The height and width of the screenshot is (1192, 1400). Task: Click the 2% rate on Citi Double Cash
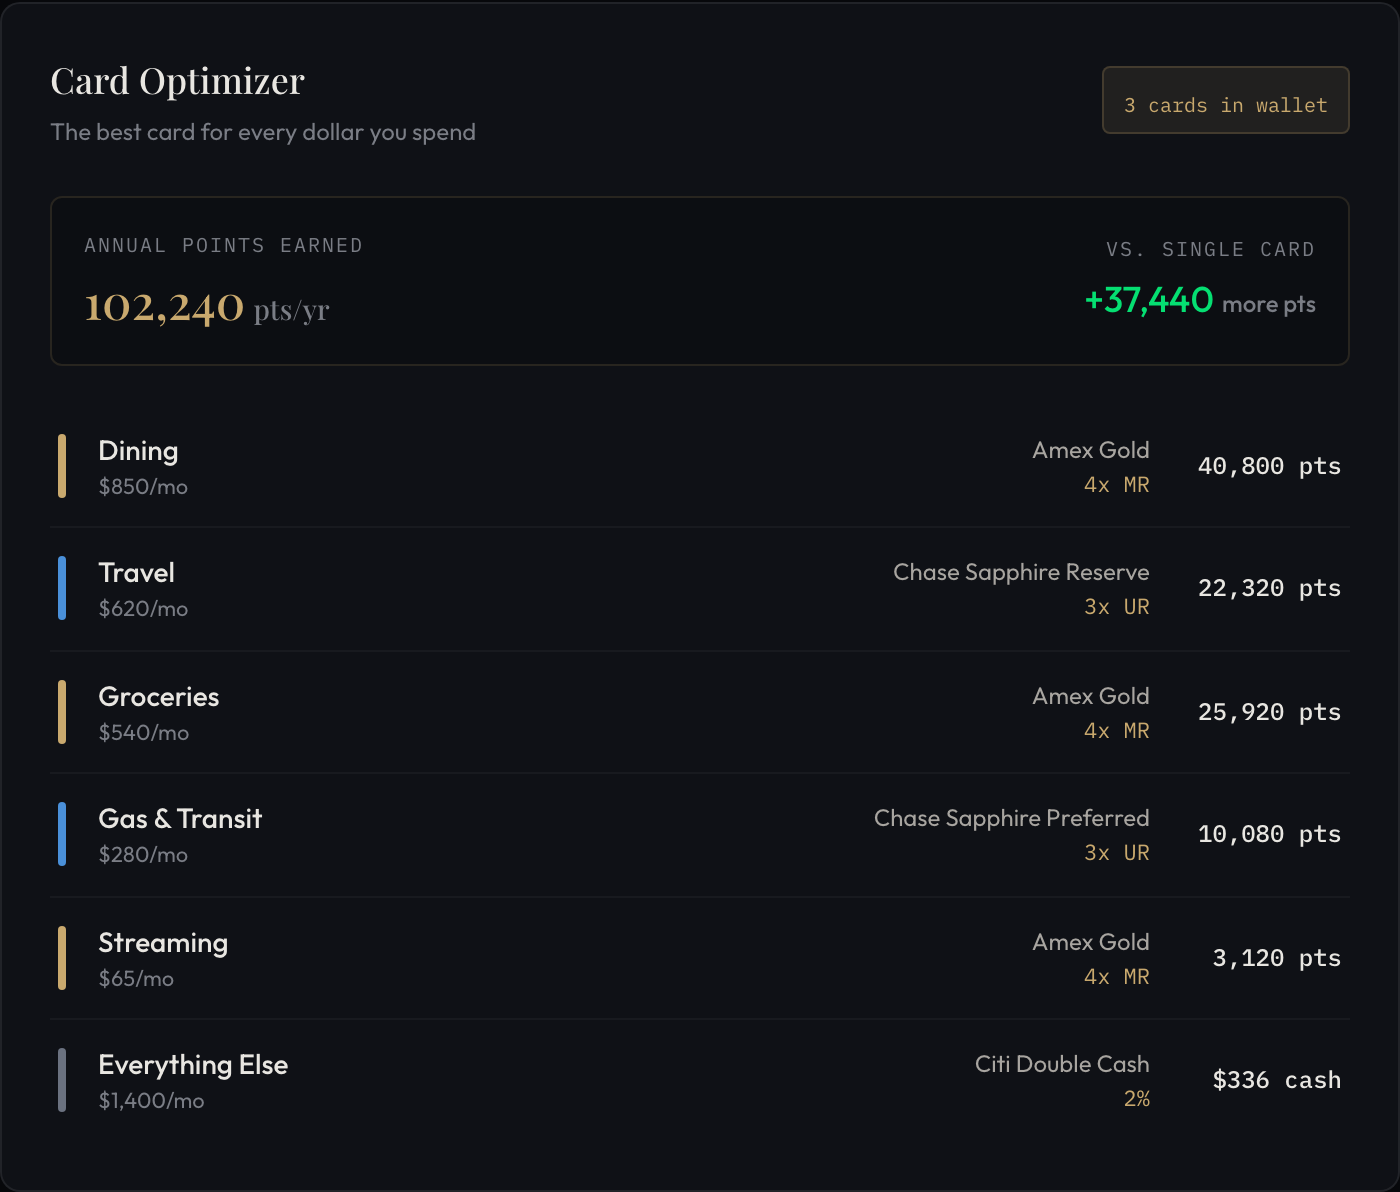tap(1138, 1098)
